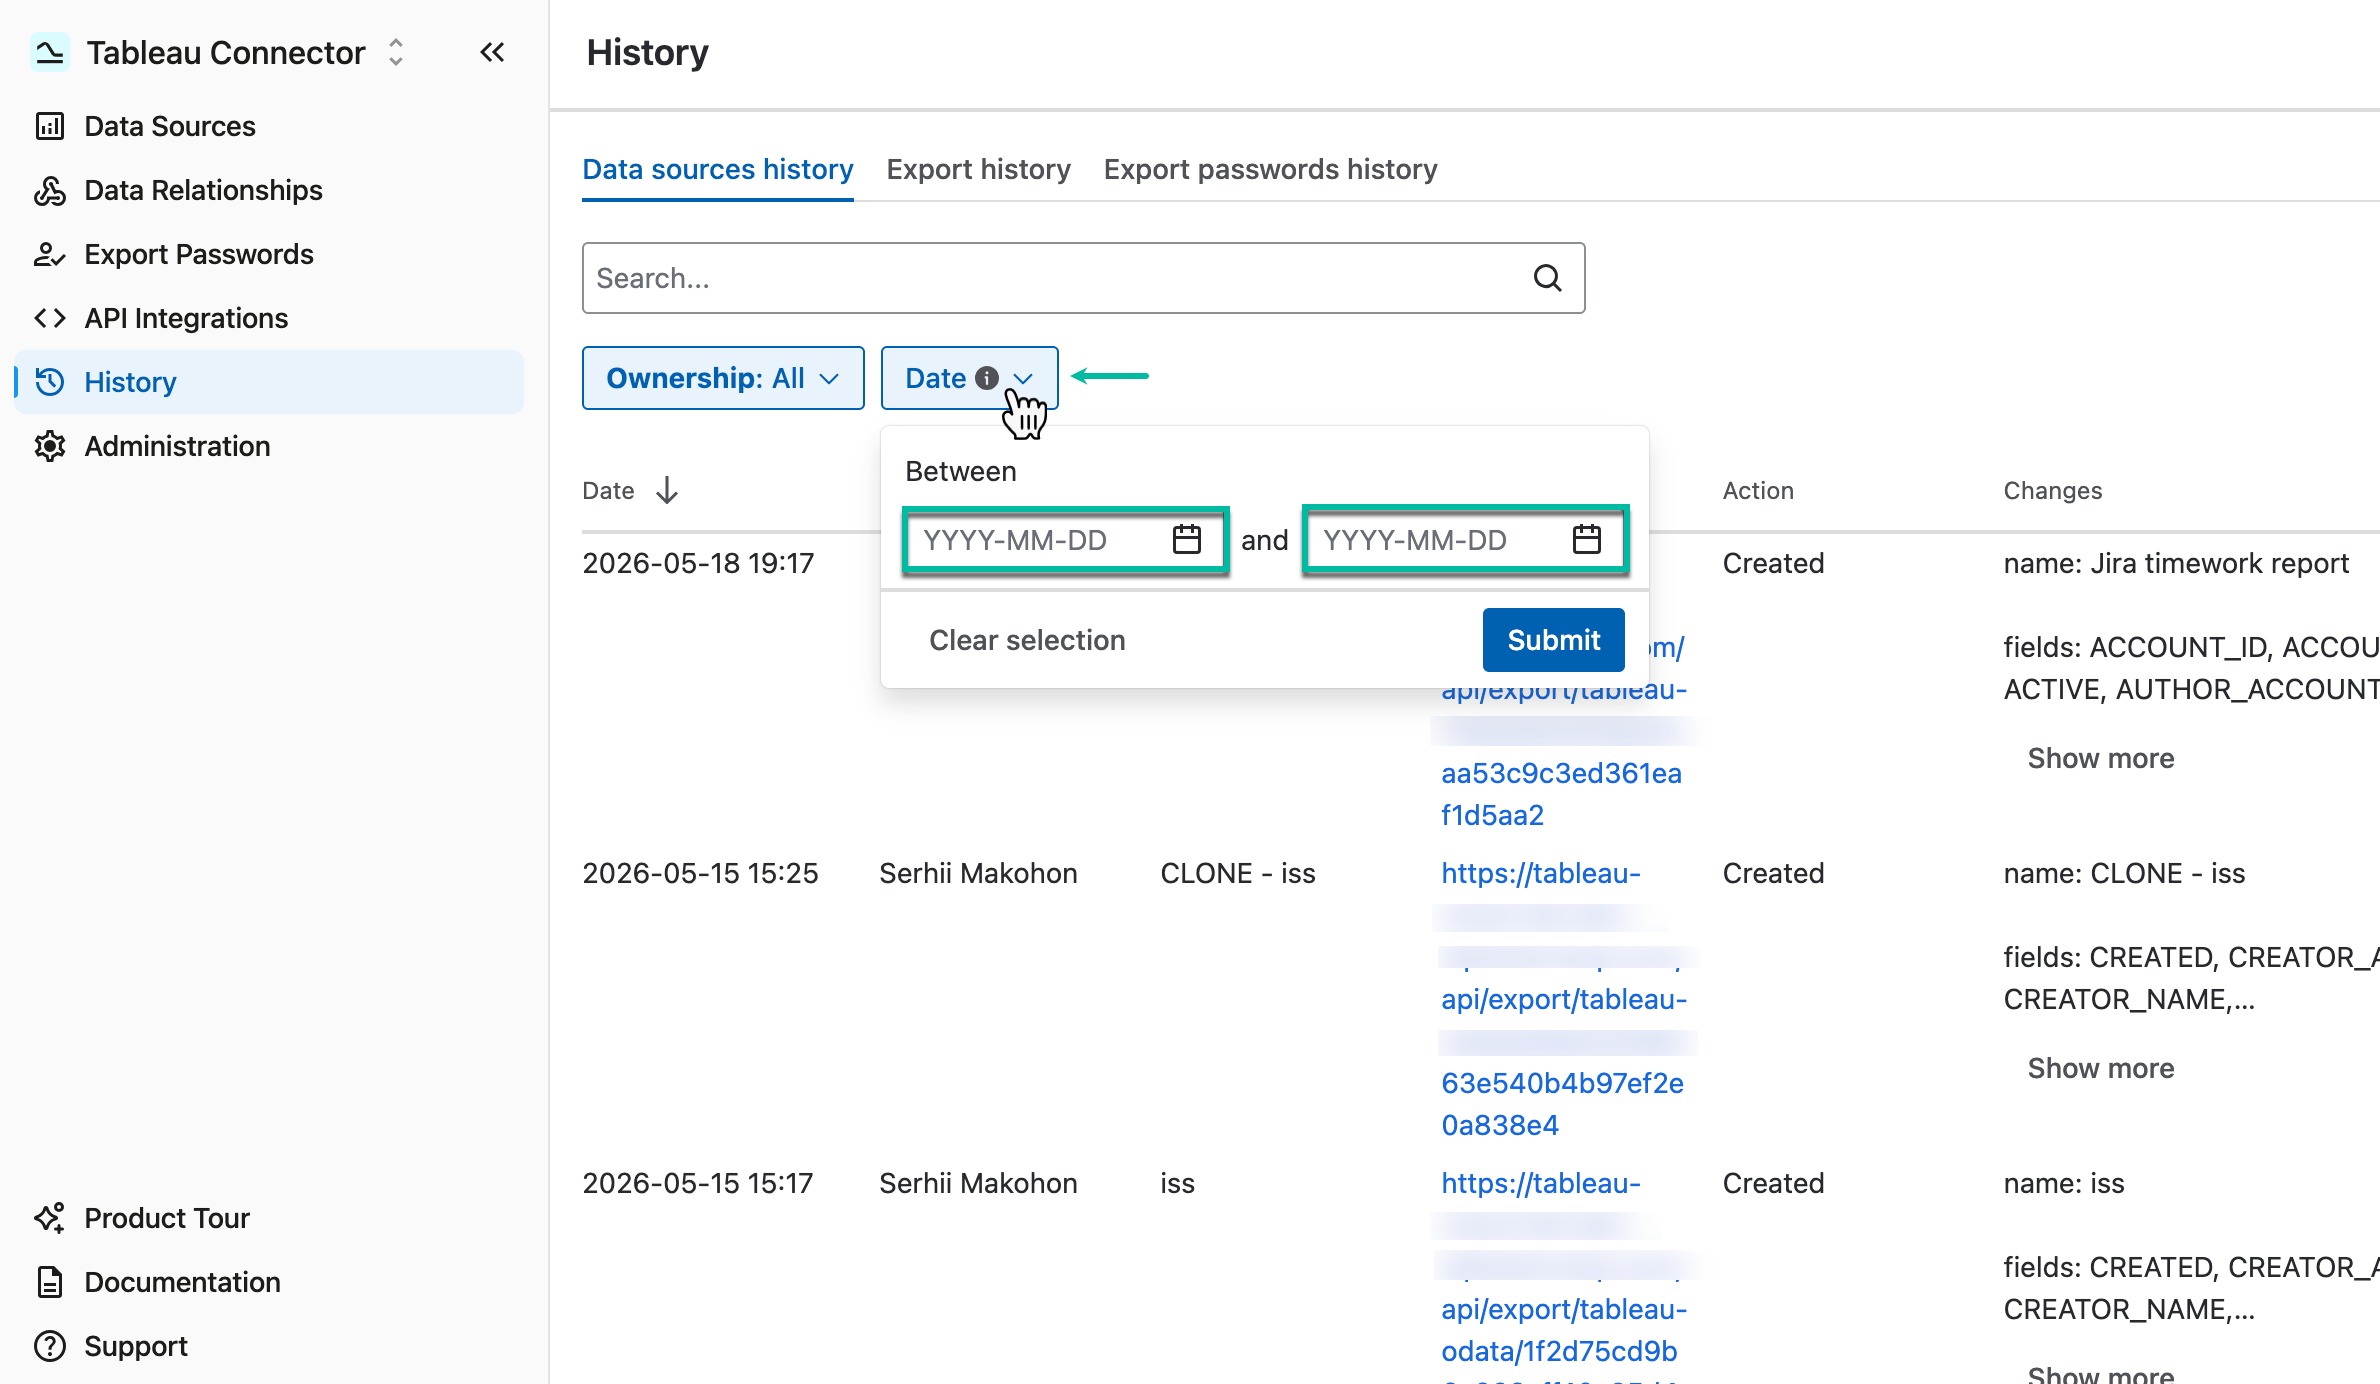Open URL part 63e540b4b97ef2e
The image size is (2380, 1384).
[1562, 1083]
